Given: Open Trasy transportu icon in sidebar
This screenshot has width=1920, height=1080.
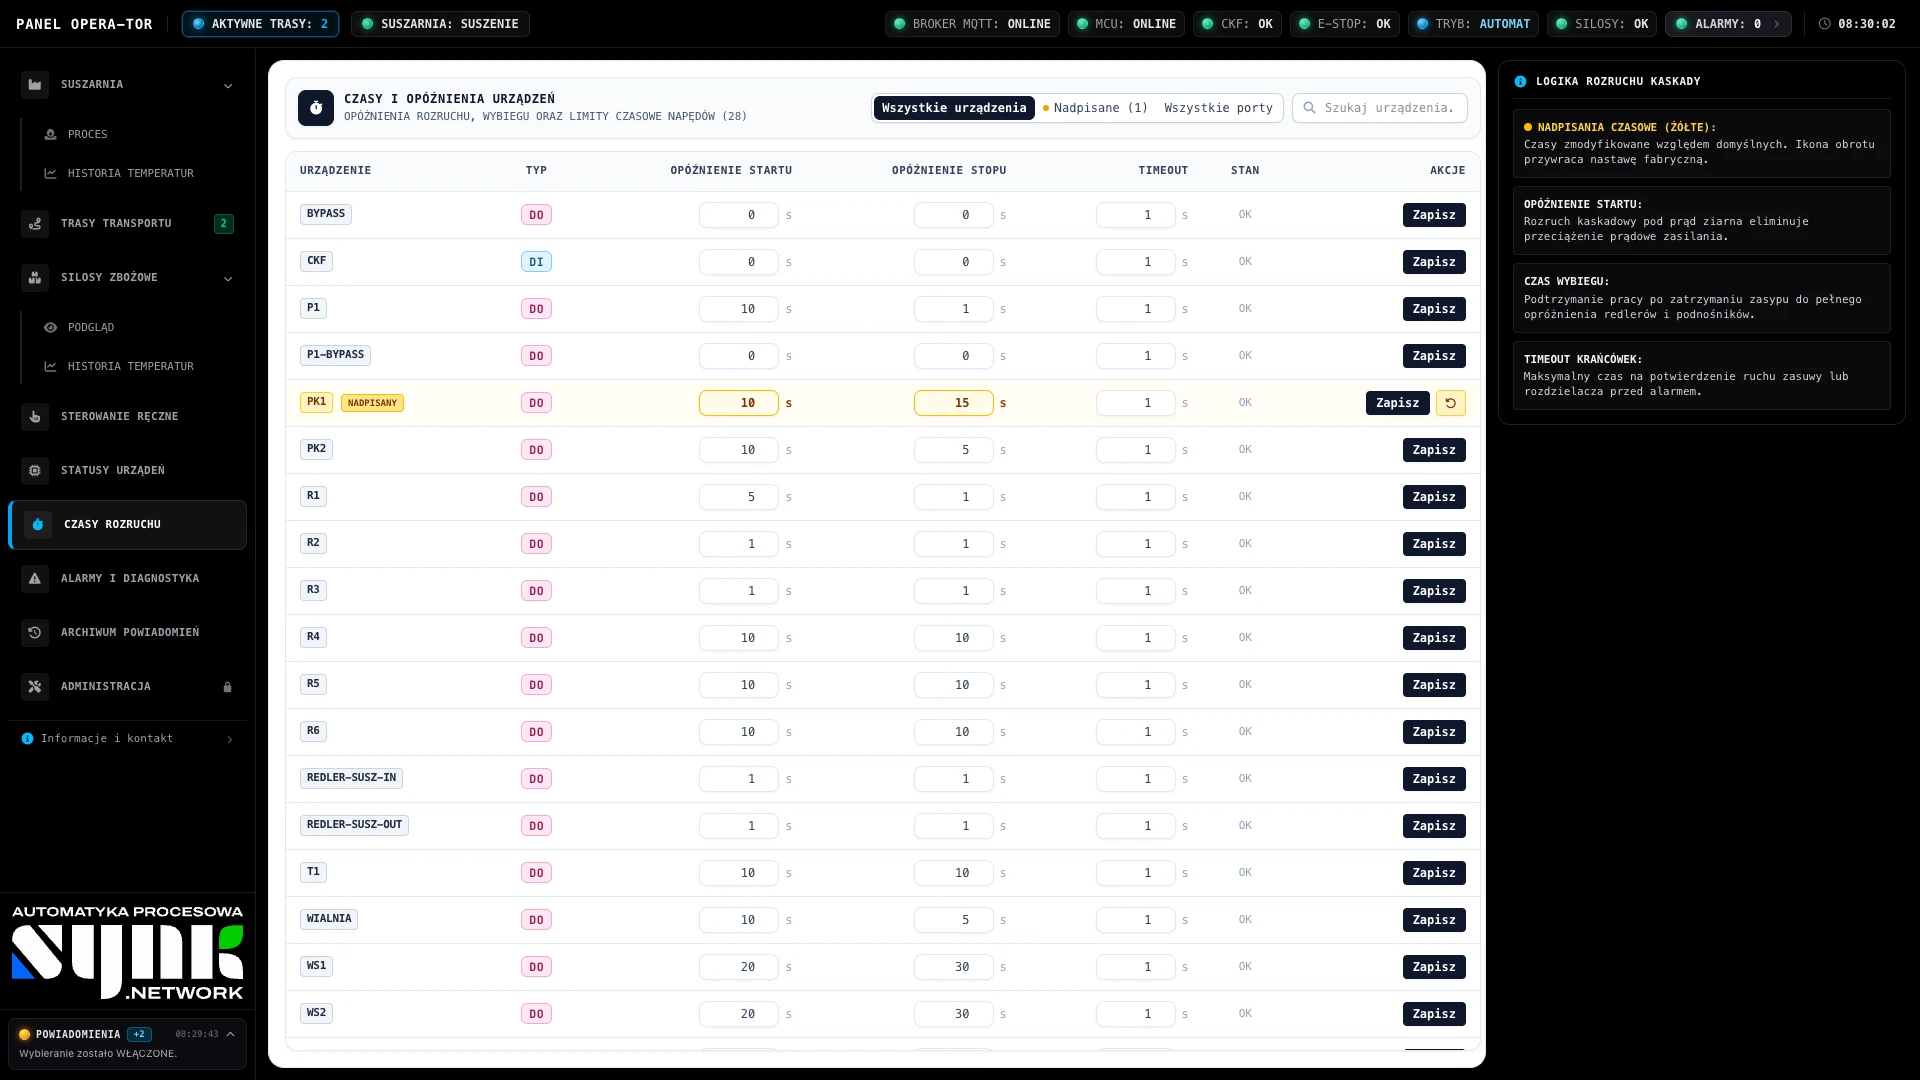Looking at the screenshot, I should [x=35, y=224].
